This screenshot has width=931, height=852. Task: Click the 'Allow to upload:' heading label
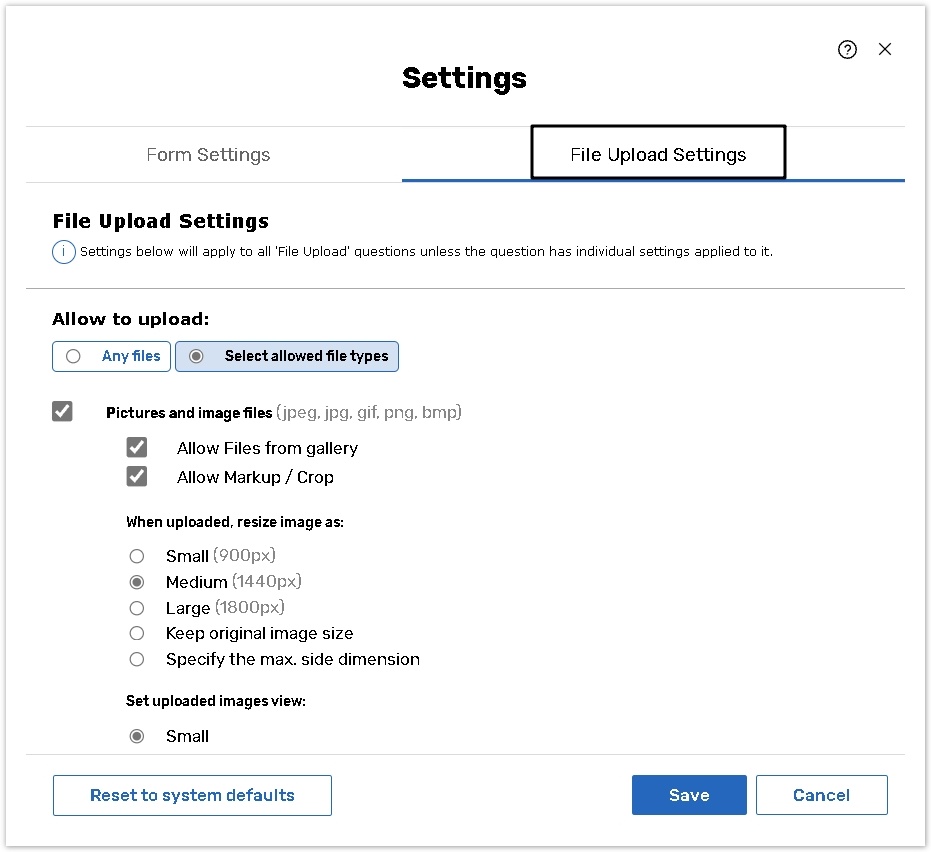[x=131, y=320]
